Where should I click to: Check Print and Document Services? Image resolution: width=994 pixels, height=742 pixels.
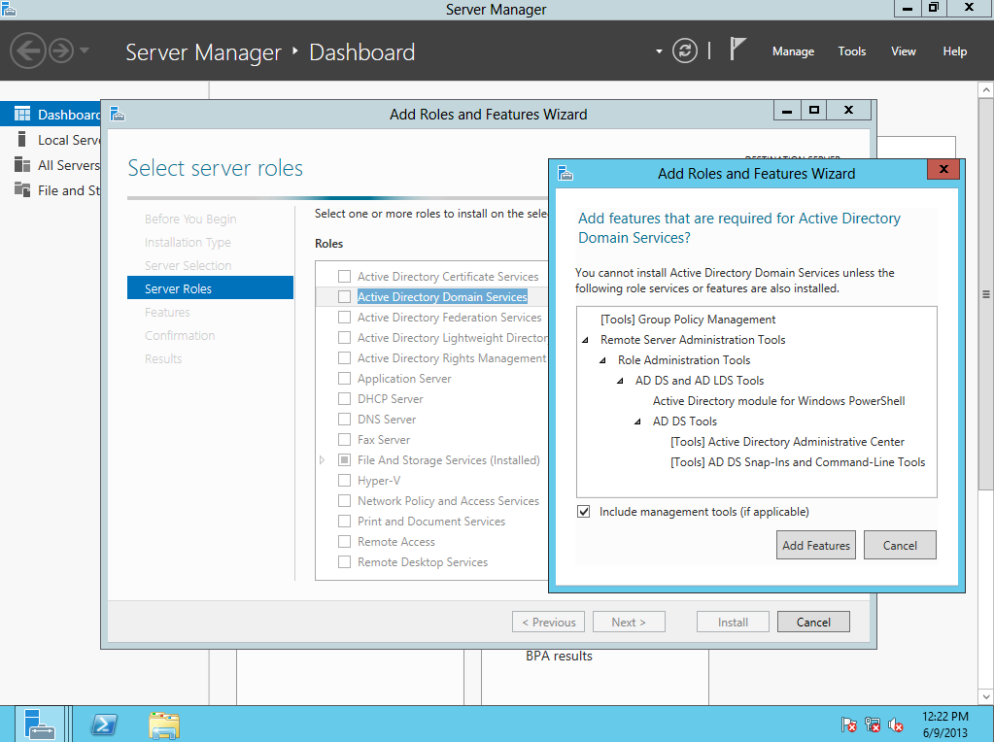[344, 521]
